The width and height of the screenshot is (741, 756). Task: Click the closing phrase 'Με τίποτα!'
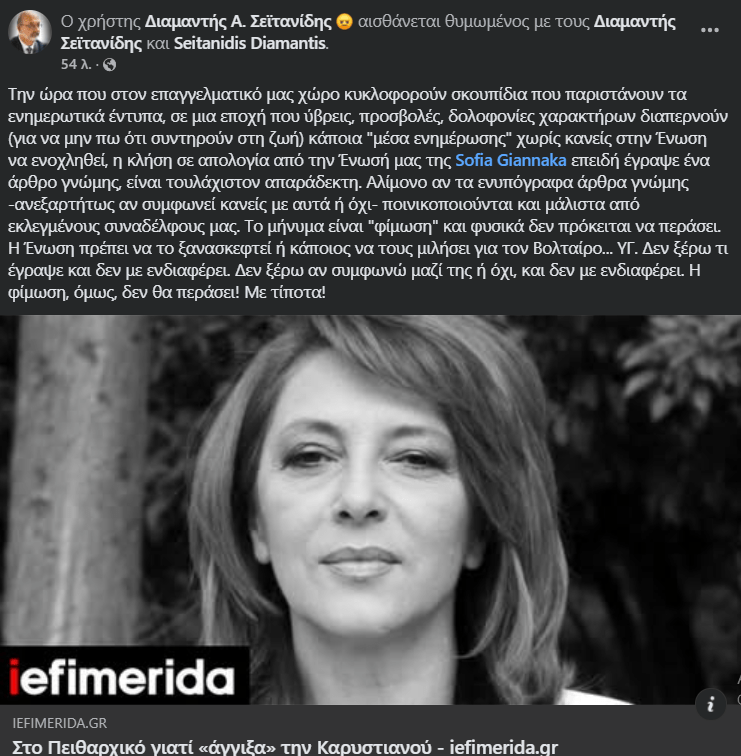[x=285, y=292]
